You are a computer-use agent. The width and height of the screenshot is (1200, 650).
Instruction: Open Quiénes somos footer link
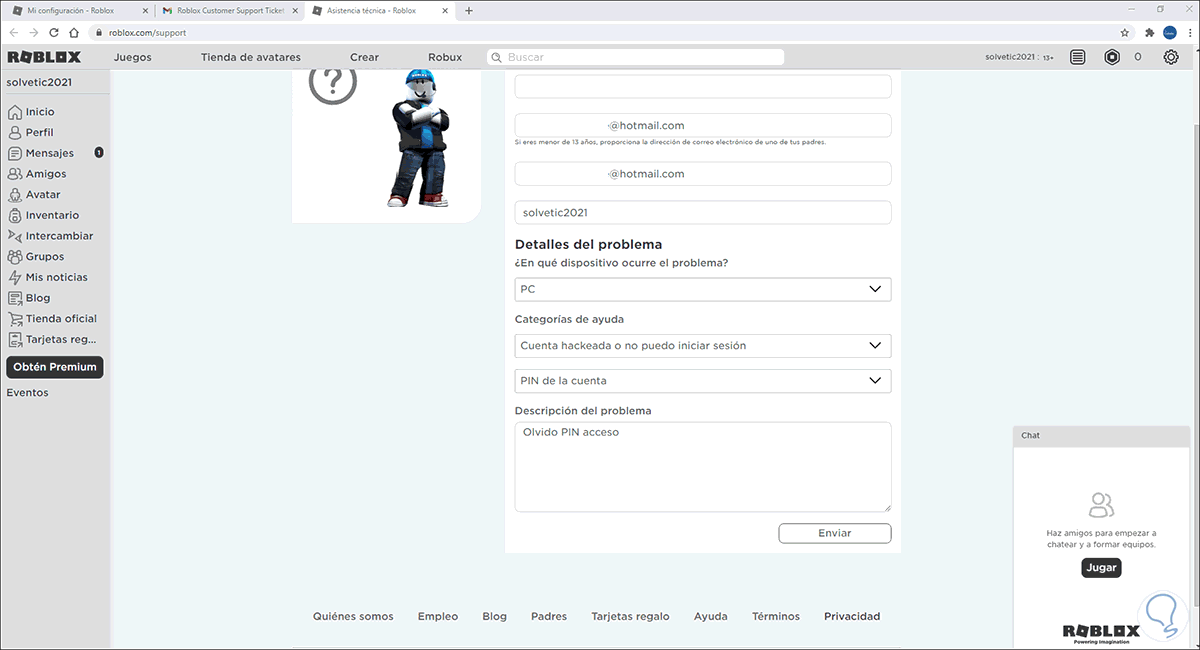tap(353, 617)
